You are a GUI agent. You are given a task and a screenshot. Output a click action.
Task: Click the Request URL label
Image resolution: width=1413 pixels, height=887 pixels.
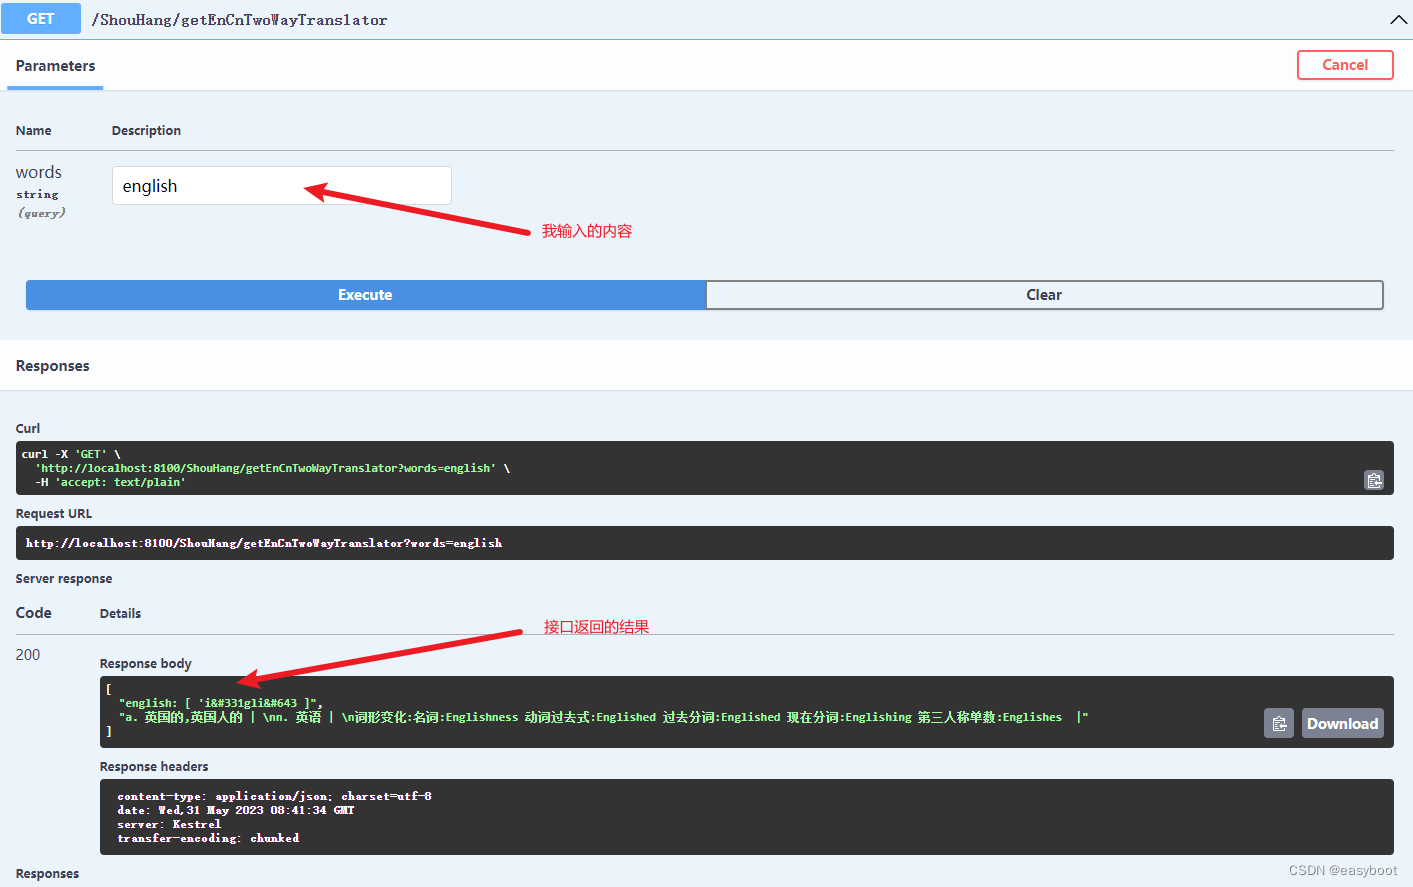tap(54, 514)
